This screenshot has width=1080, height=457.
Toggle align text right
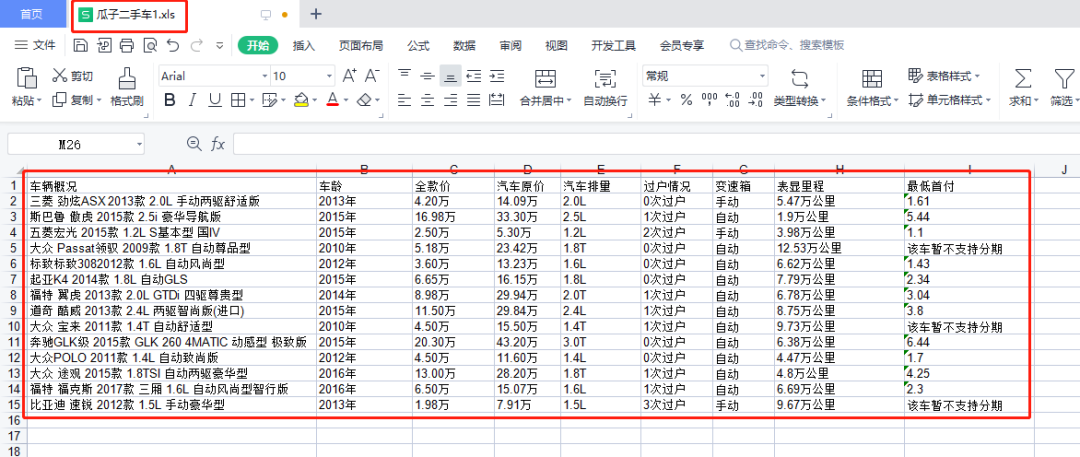450,101
